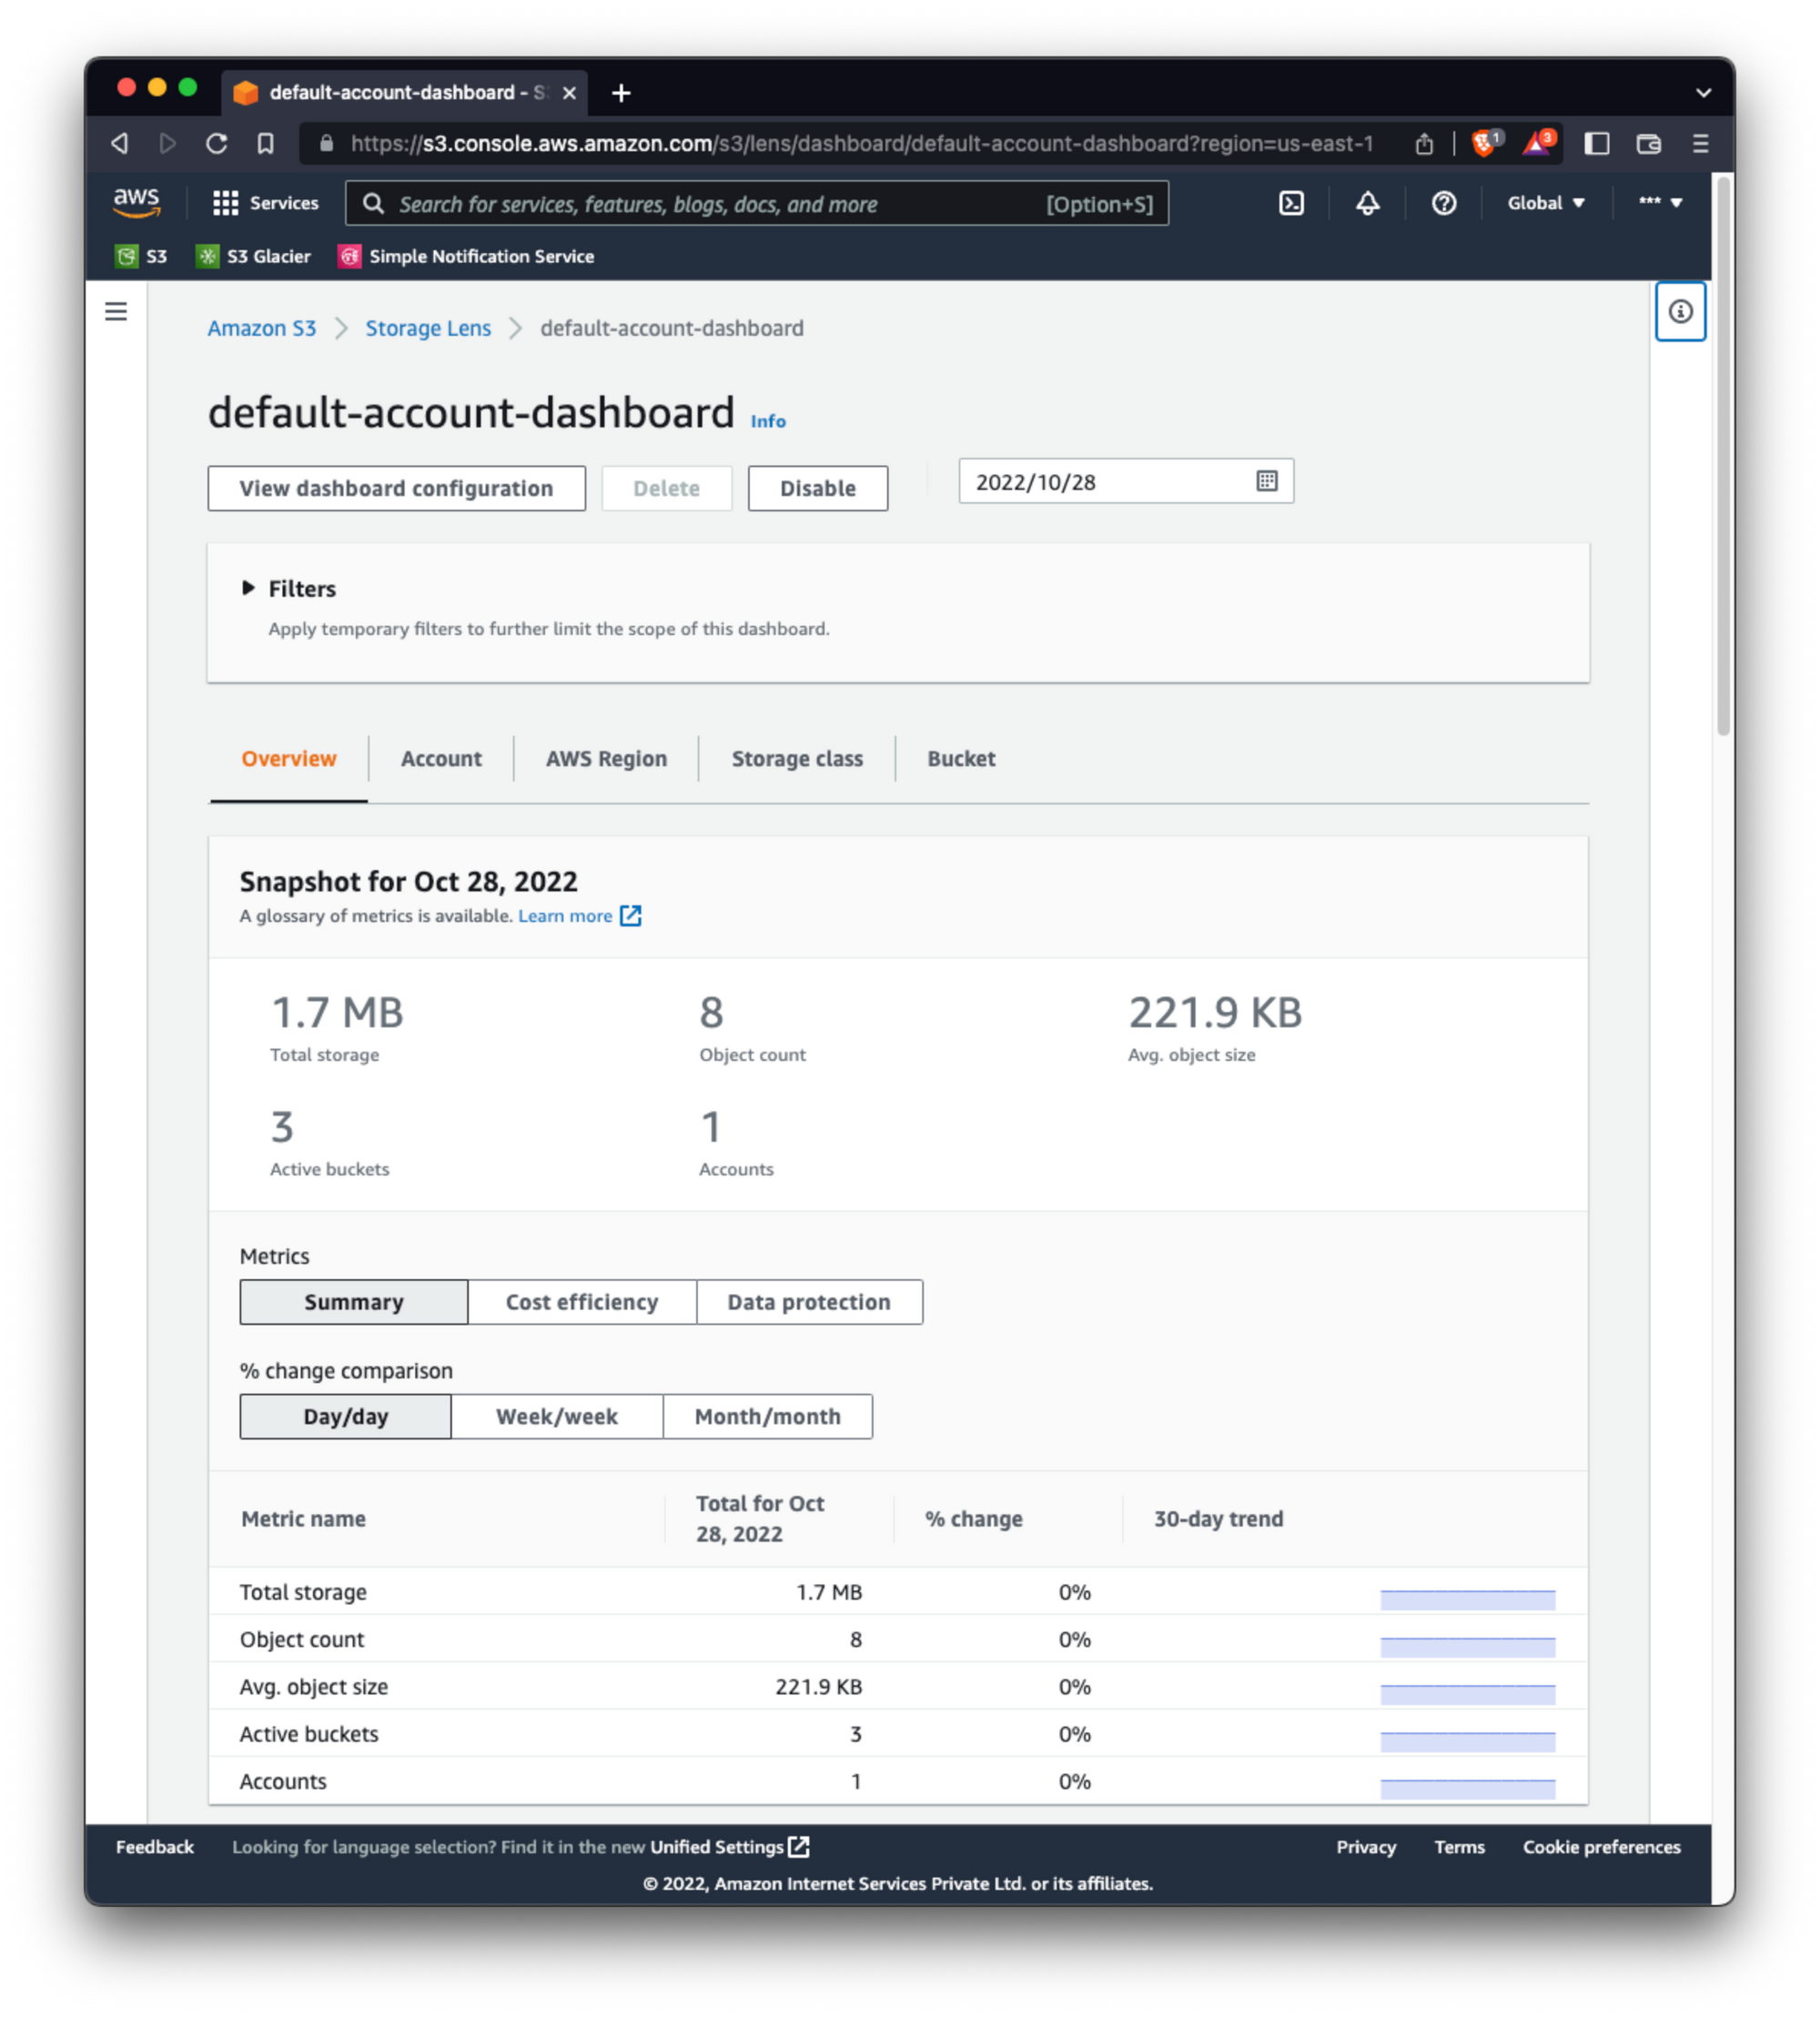Open Cookie preferences in footer

coord(1601,1846)
